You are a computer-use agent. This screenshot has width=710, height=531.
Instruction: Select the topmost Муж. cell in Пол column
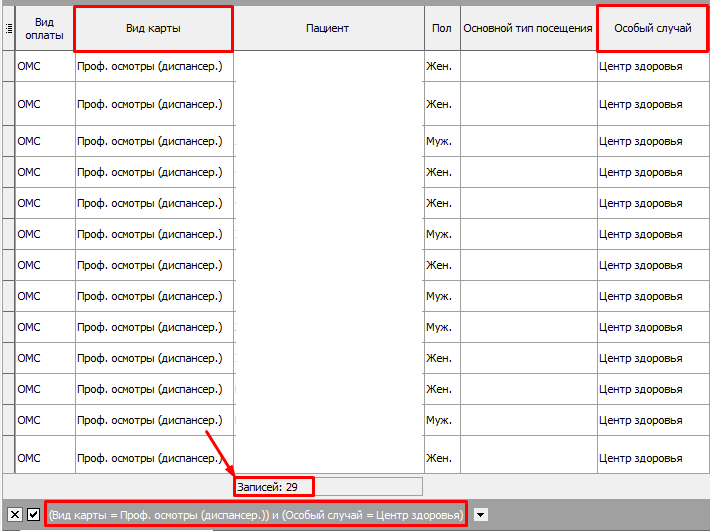click(442, 141)
